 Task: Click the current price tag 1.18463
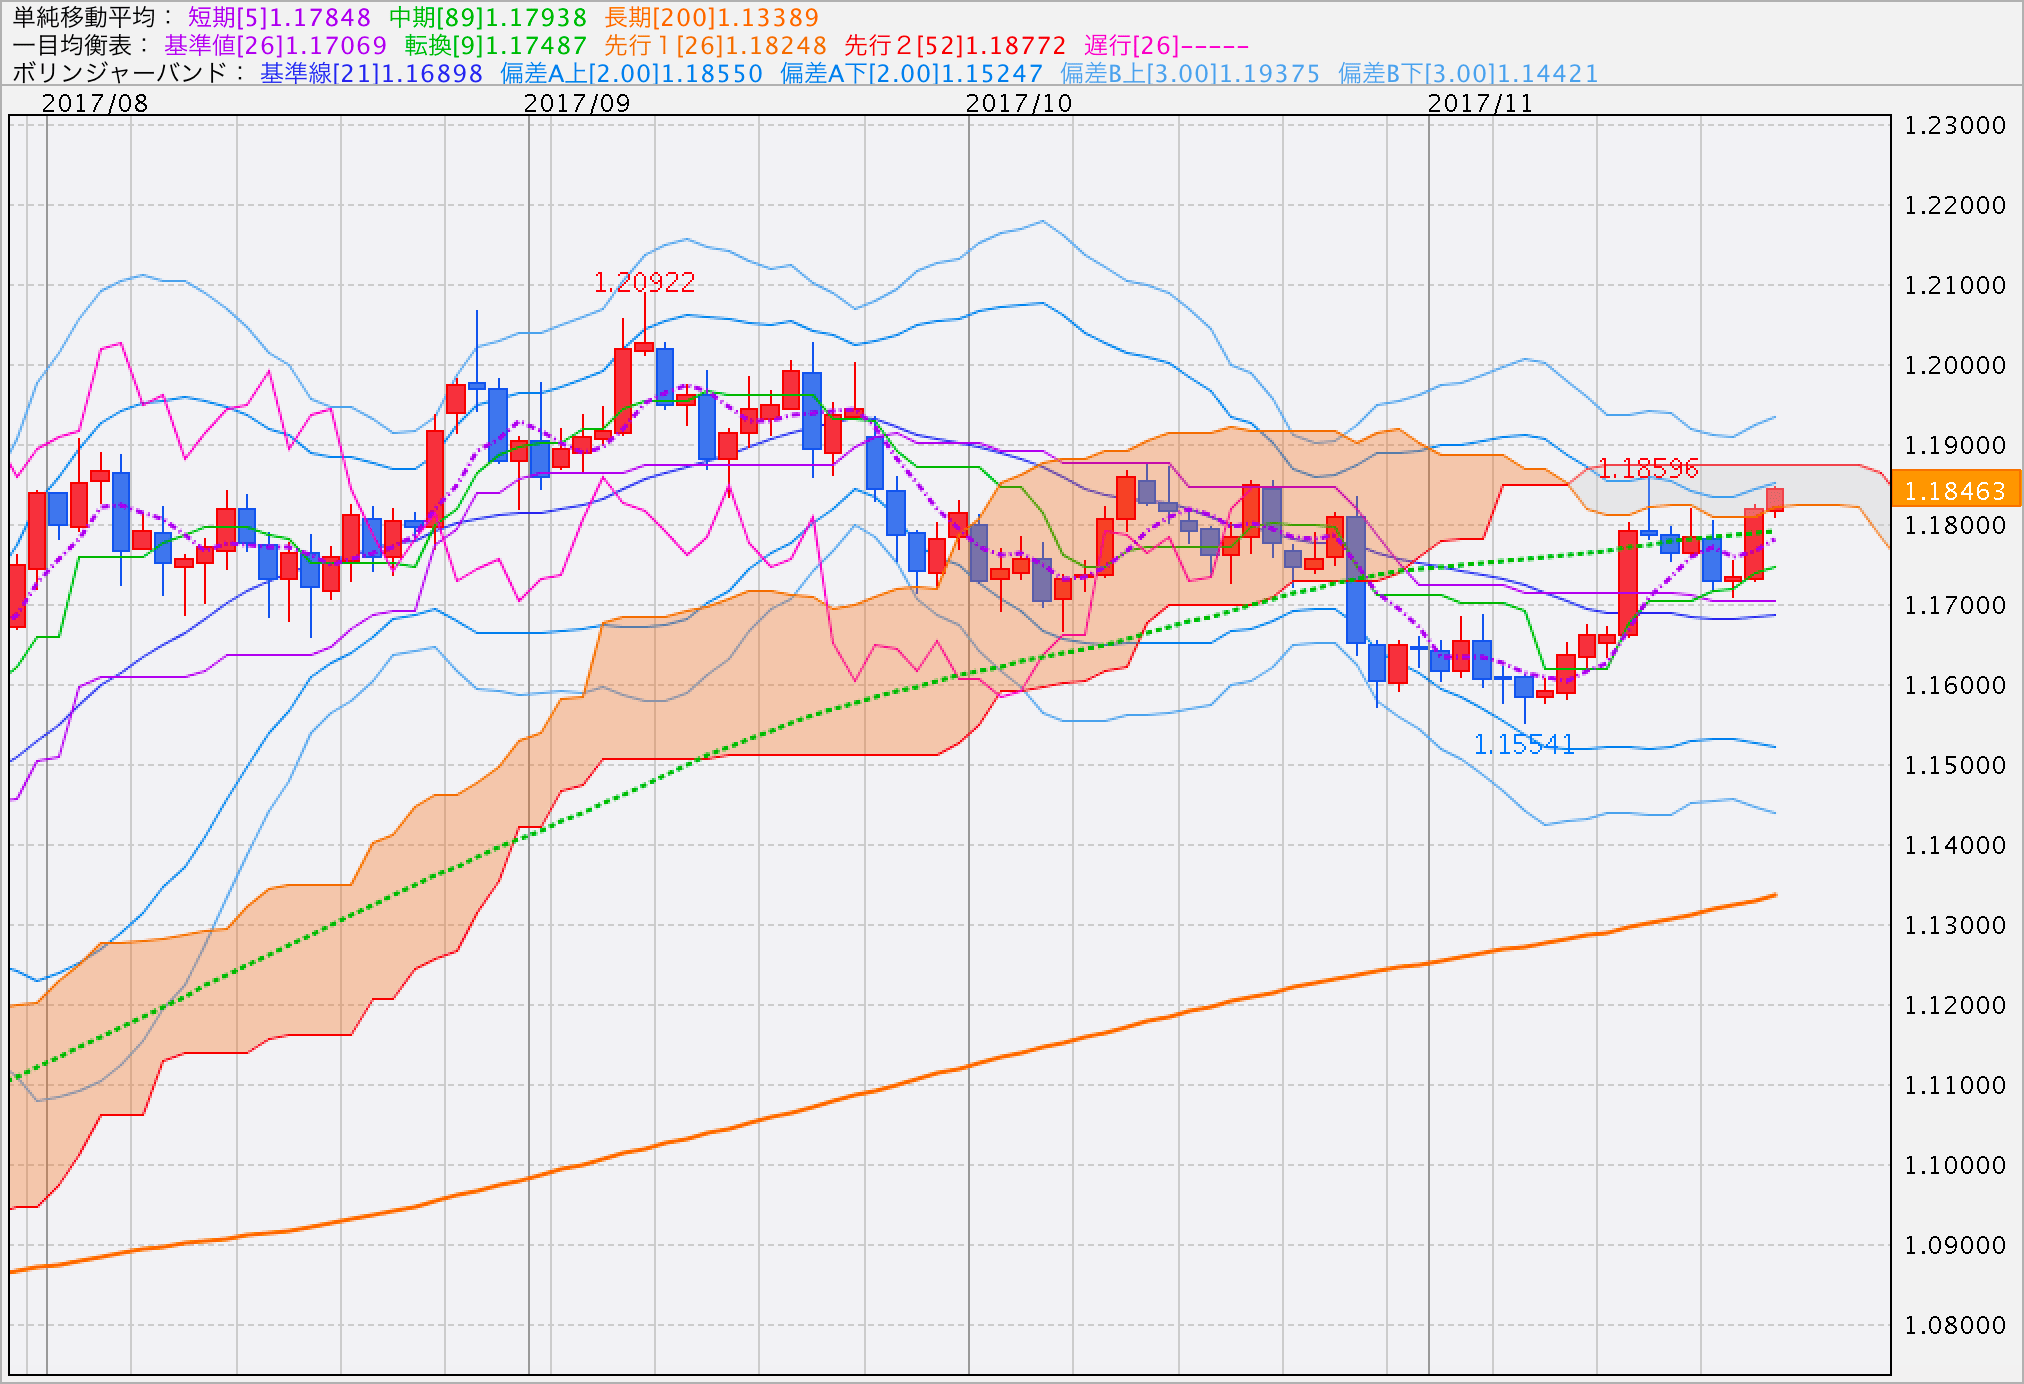1955,491
